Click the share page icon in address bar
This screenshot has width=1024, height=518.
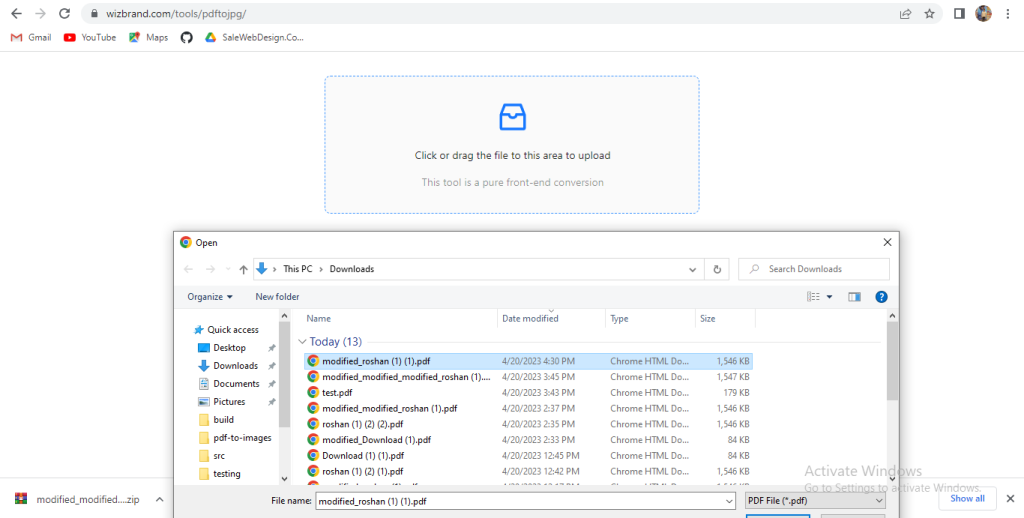click(905, 14)
